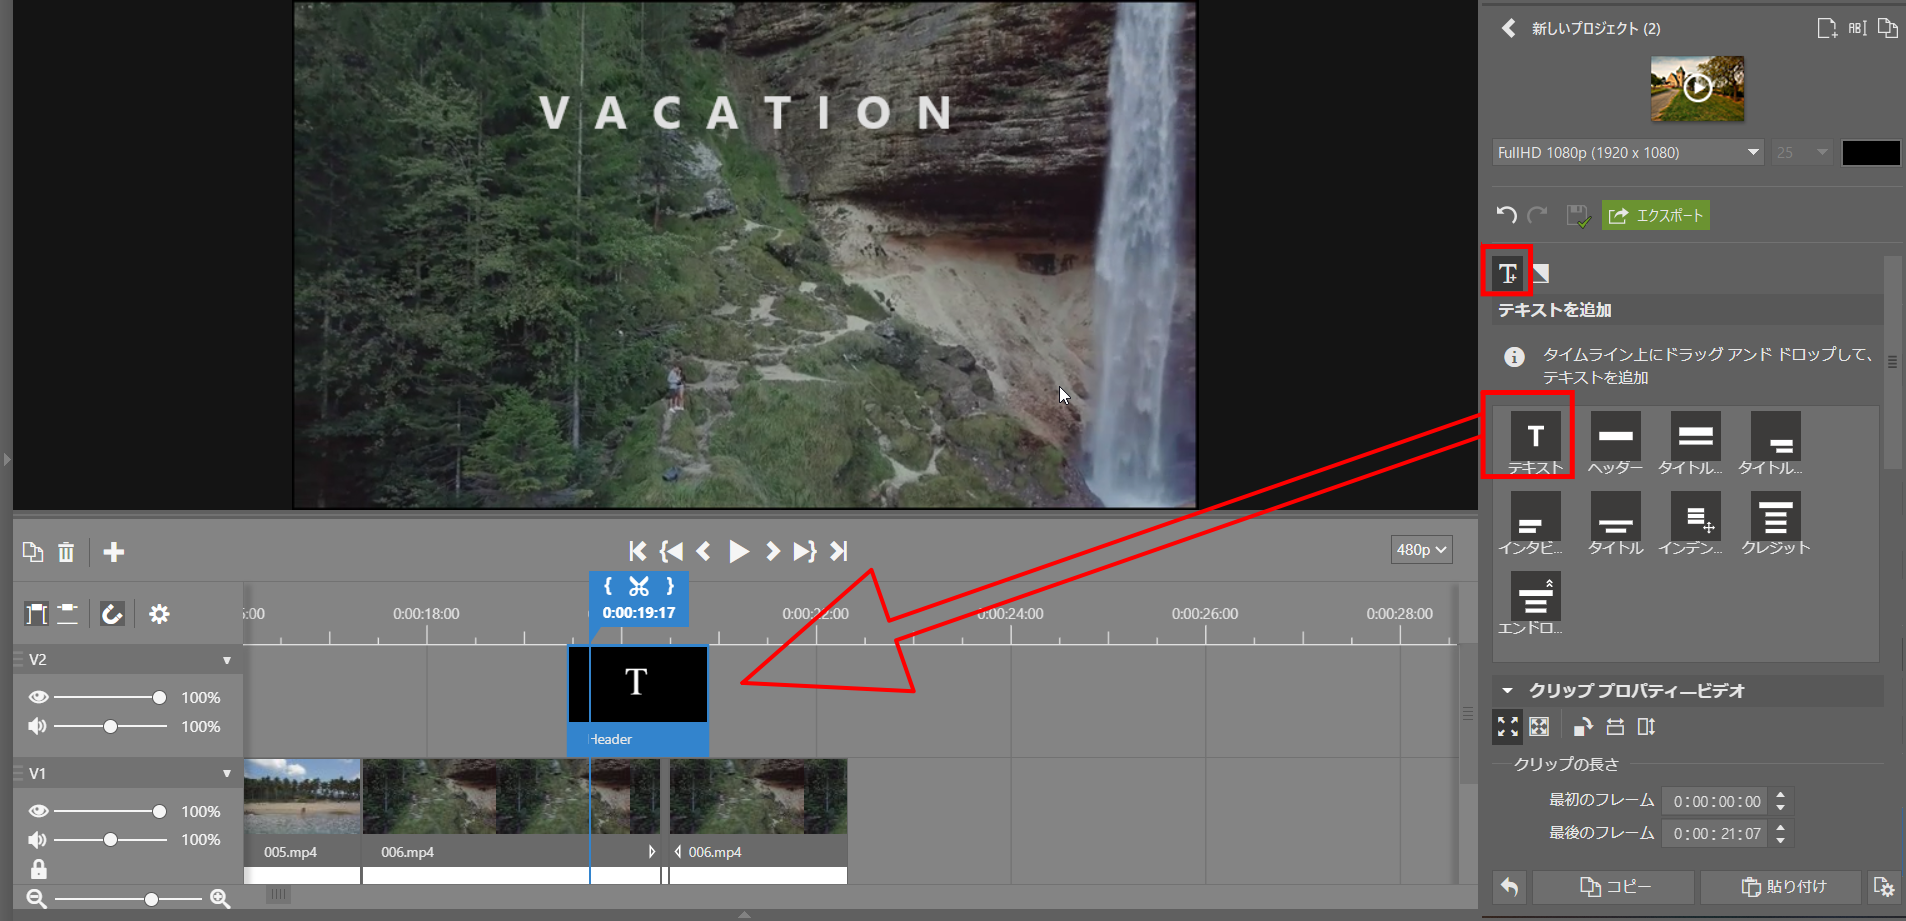Copy the selected timeline clip
Screen dimensions: 1906x921
tap(33, 552)
